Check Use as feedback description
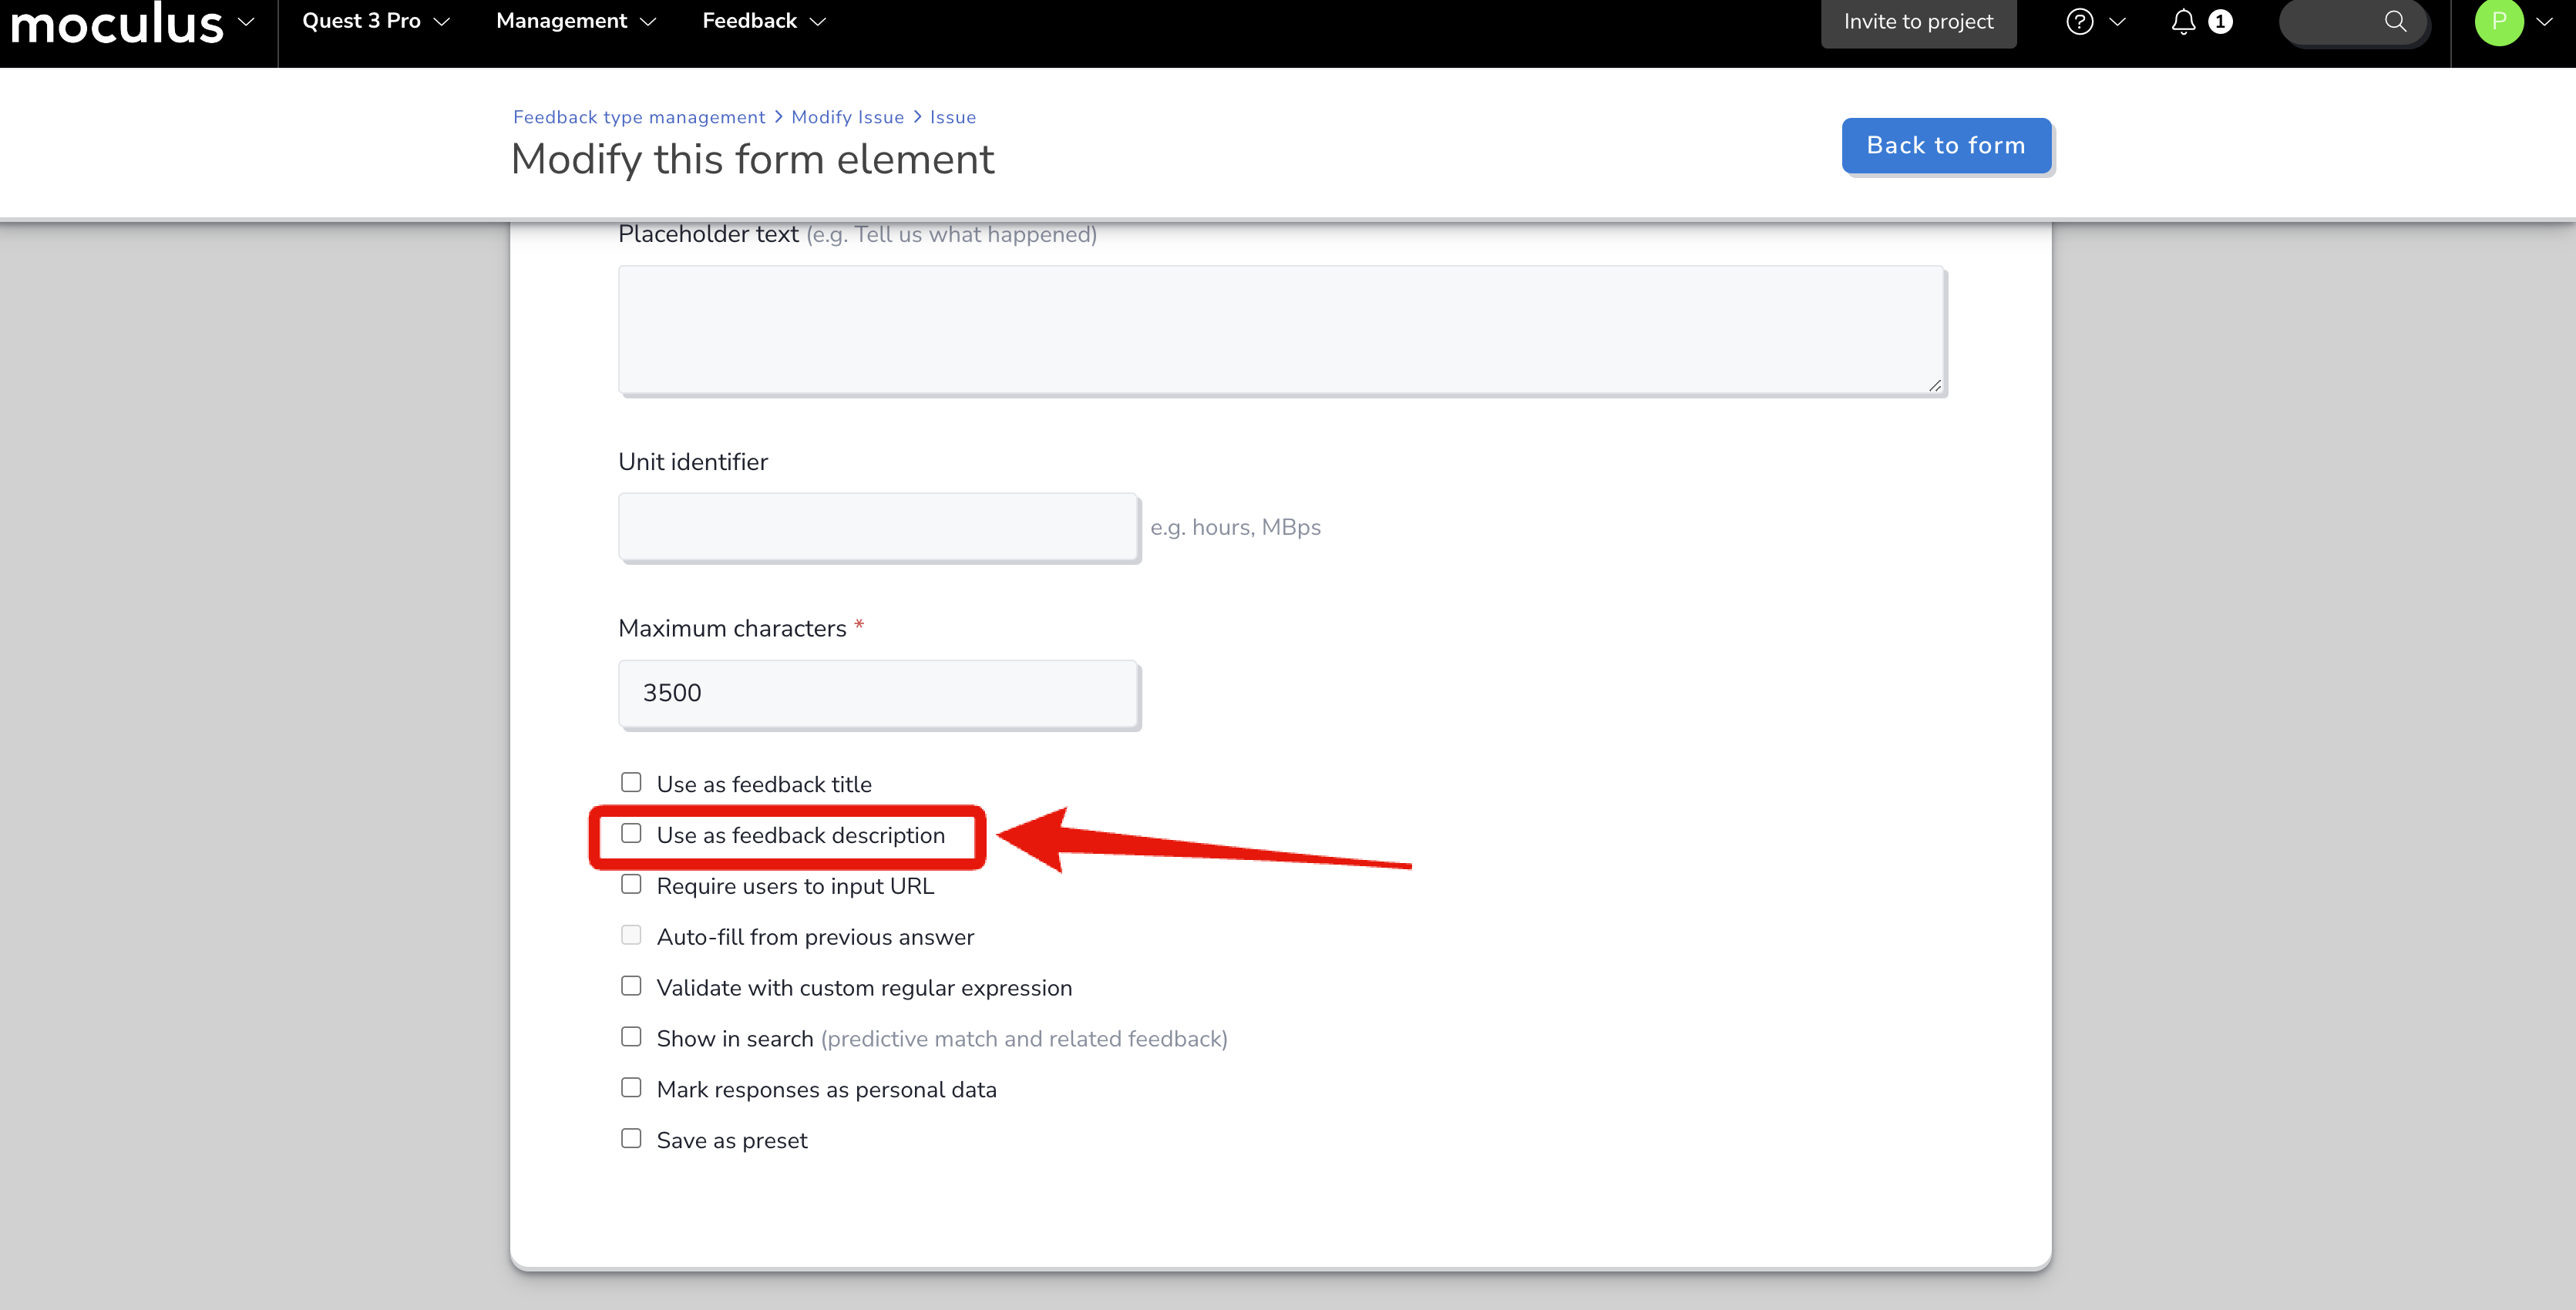 (x=631, y=833)
